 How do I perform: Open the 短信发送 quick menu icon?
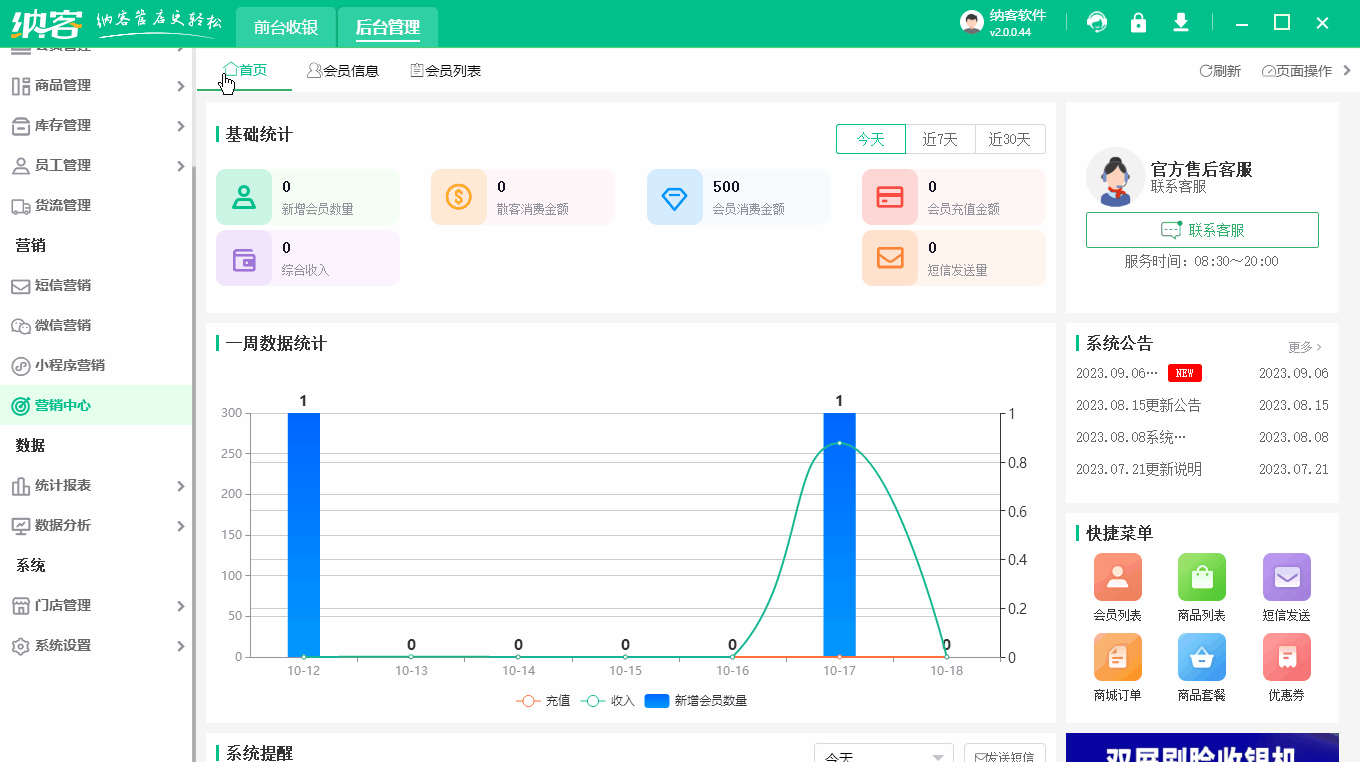1286,578
